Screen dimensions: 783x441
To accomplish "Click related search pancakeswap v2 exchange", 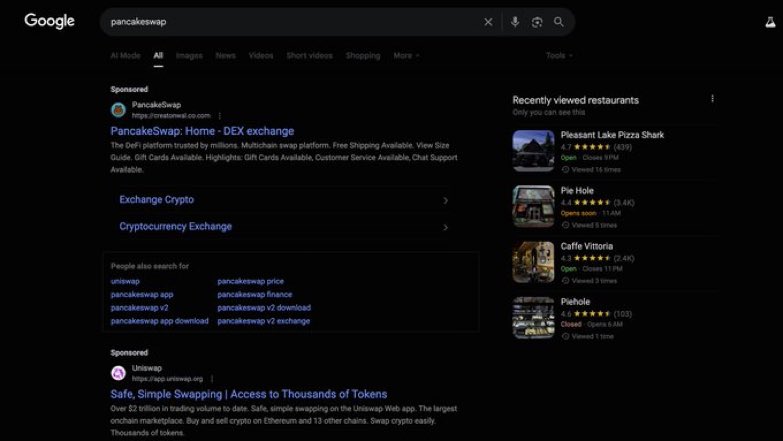I will click(264, 321).
